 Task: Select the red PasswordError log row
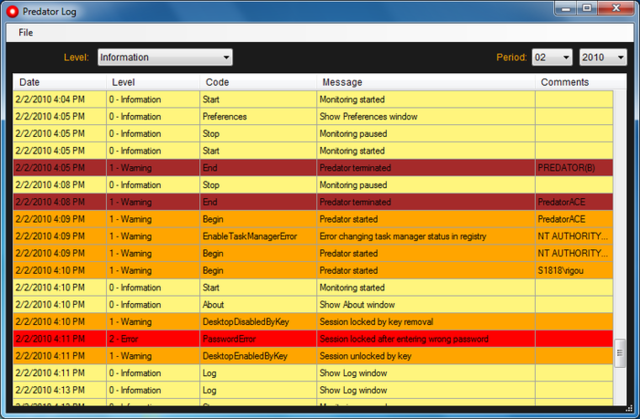[x=313, y=339]
